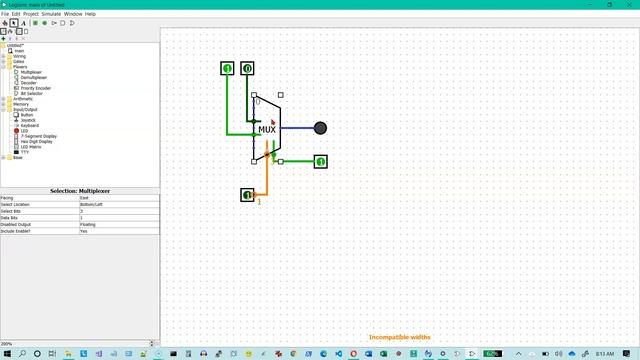This screenshot has height=360, width=640.
Task: Show hidden icons in system tray
Action: pyautogui.click(x=518, y=353)
